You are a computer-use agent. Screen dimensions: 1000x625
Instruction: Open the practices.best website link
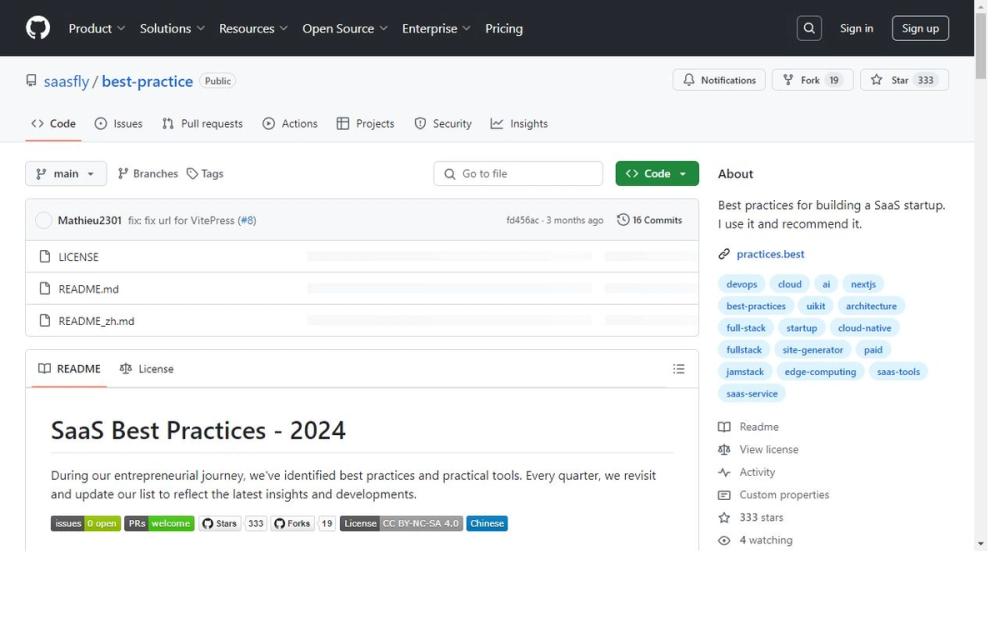770,254
